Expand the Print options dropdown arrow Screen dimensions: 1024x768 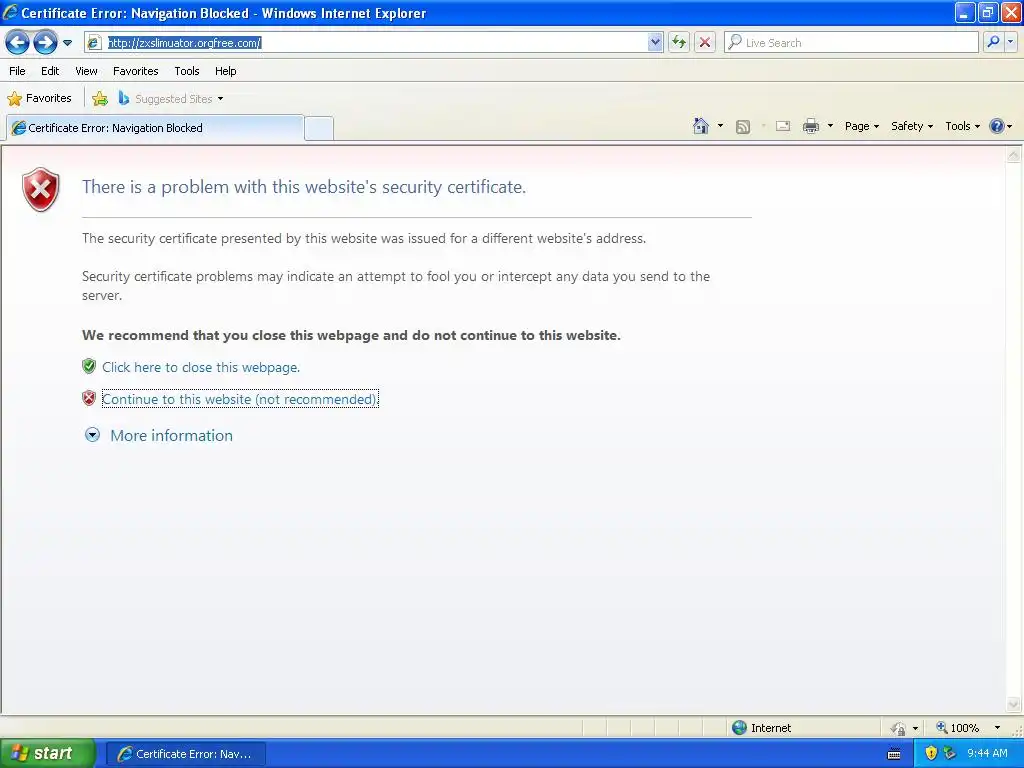click(830, 126)
